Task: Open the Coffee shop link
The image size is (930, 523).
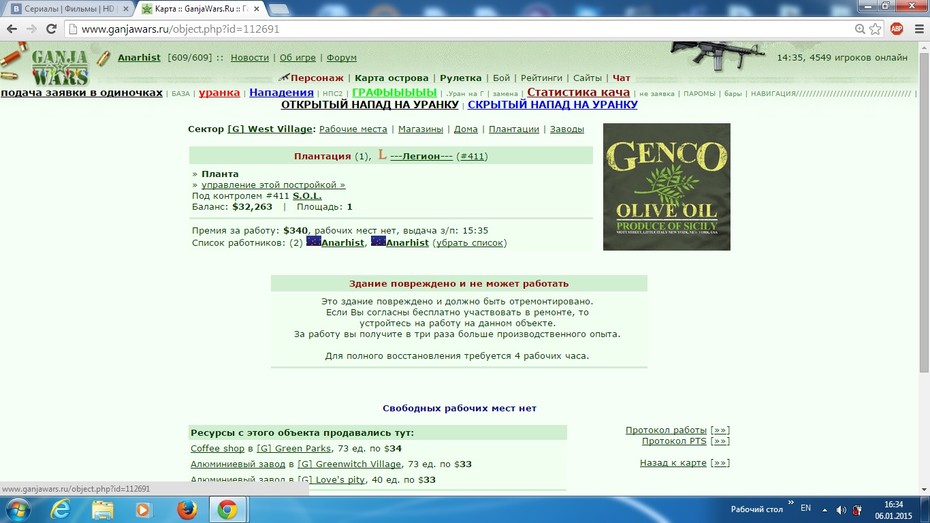Action: coord(217,449)
